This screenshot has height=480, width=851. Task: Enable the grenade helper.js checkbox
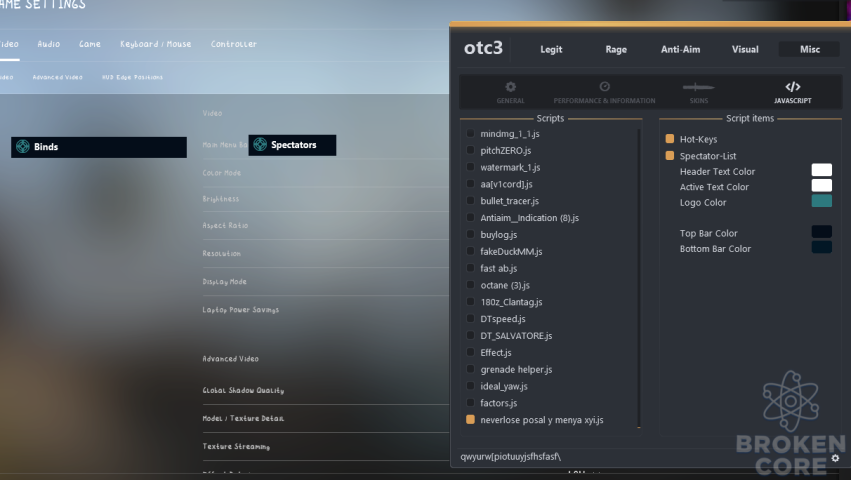470,369
